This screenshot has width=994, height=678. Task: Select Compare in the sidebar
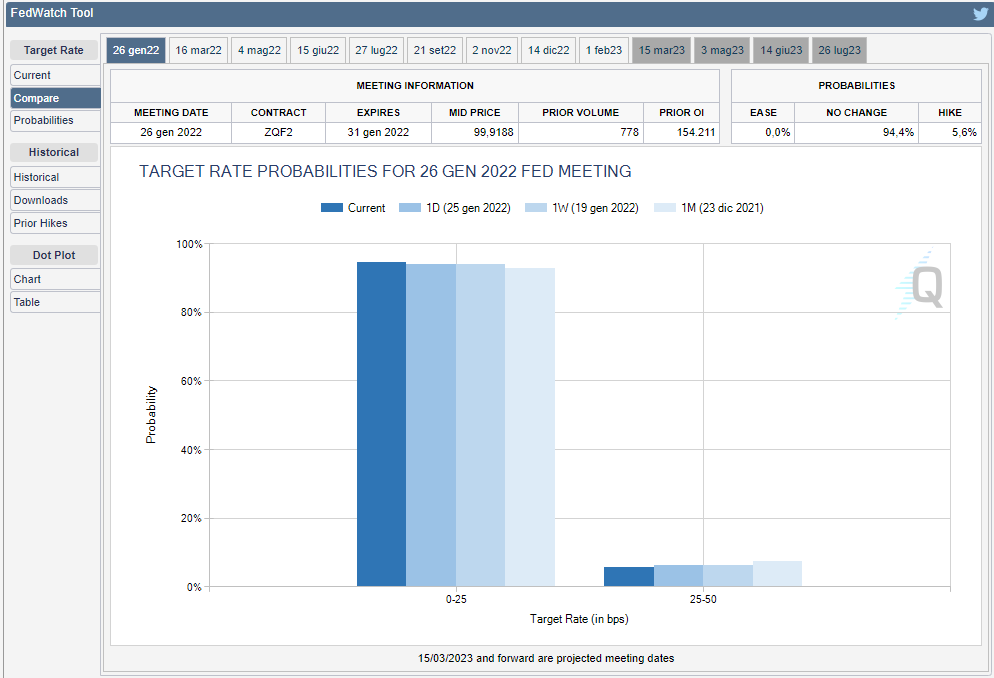(x=55, y=98)
